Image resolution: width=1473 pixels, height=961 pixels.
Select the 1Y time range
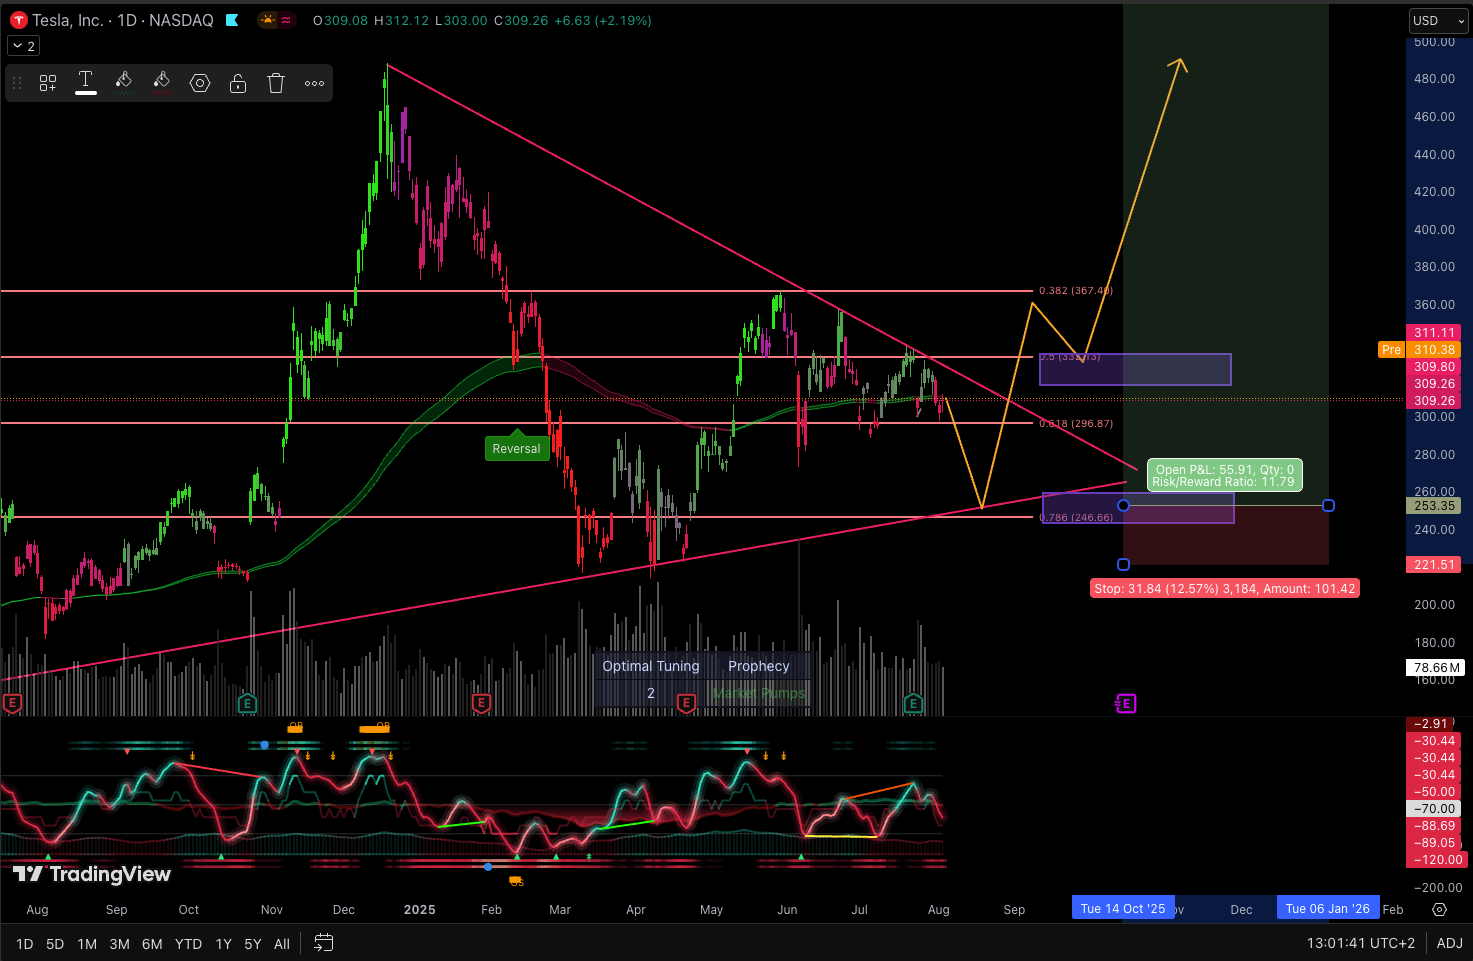[223, 943]
